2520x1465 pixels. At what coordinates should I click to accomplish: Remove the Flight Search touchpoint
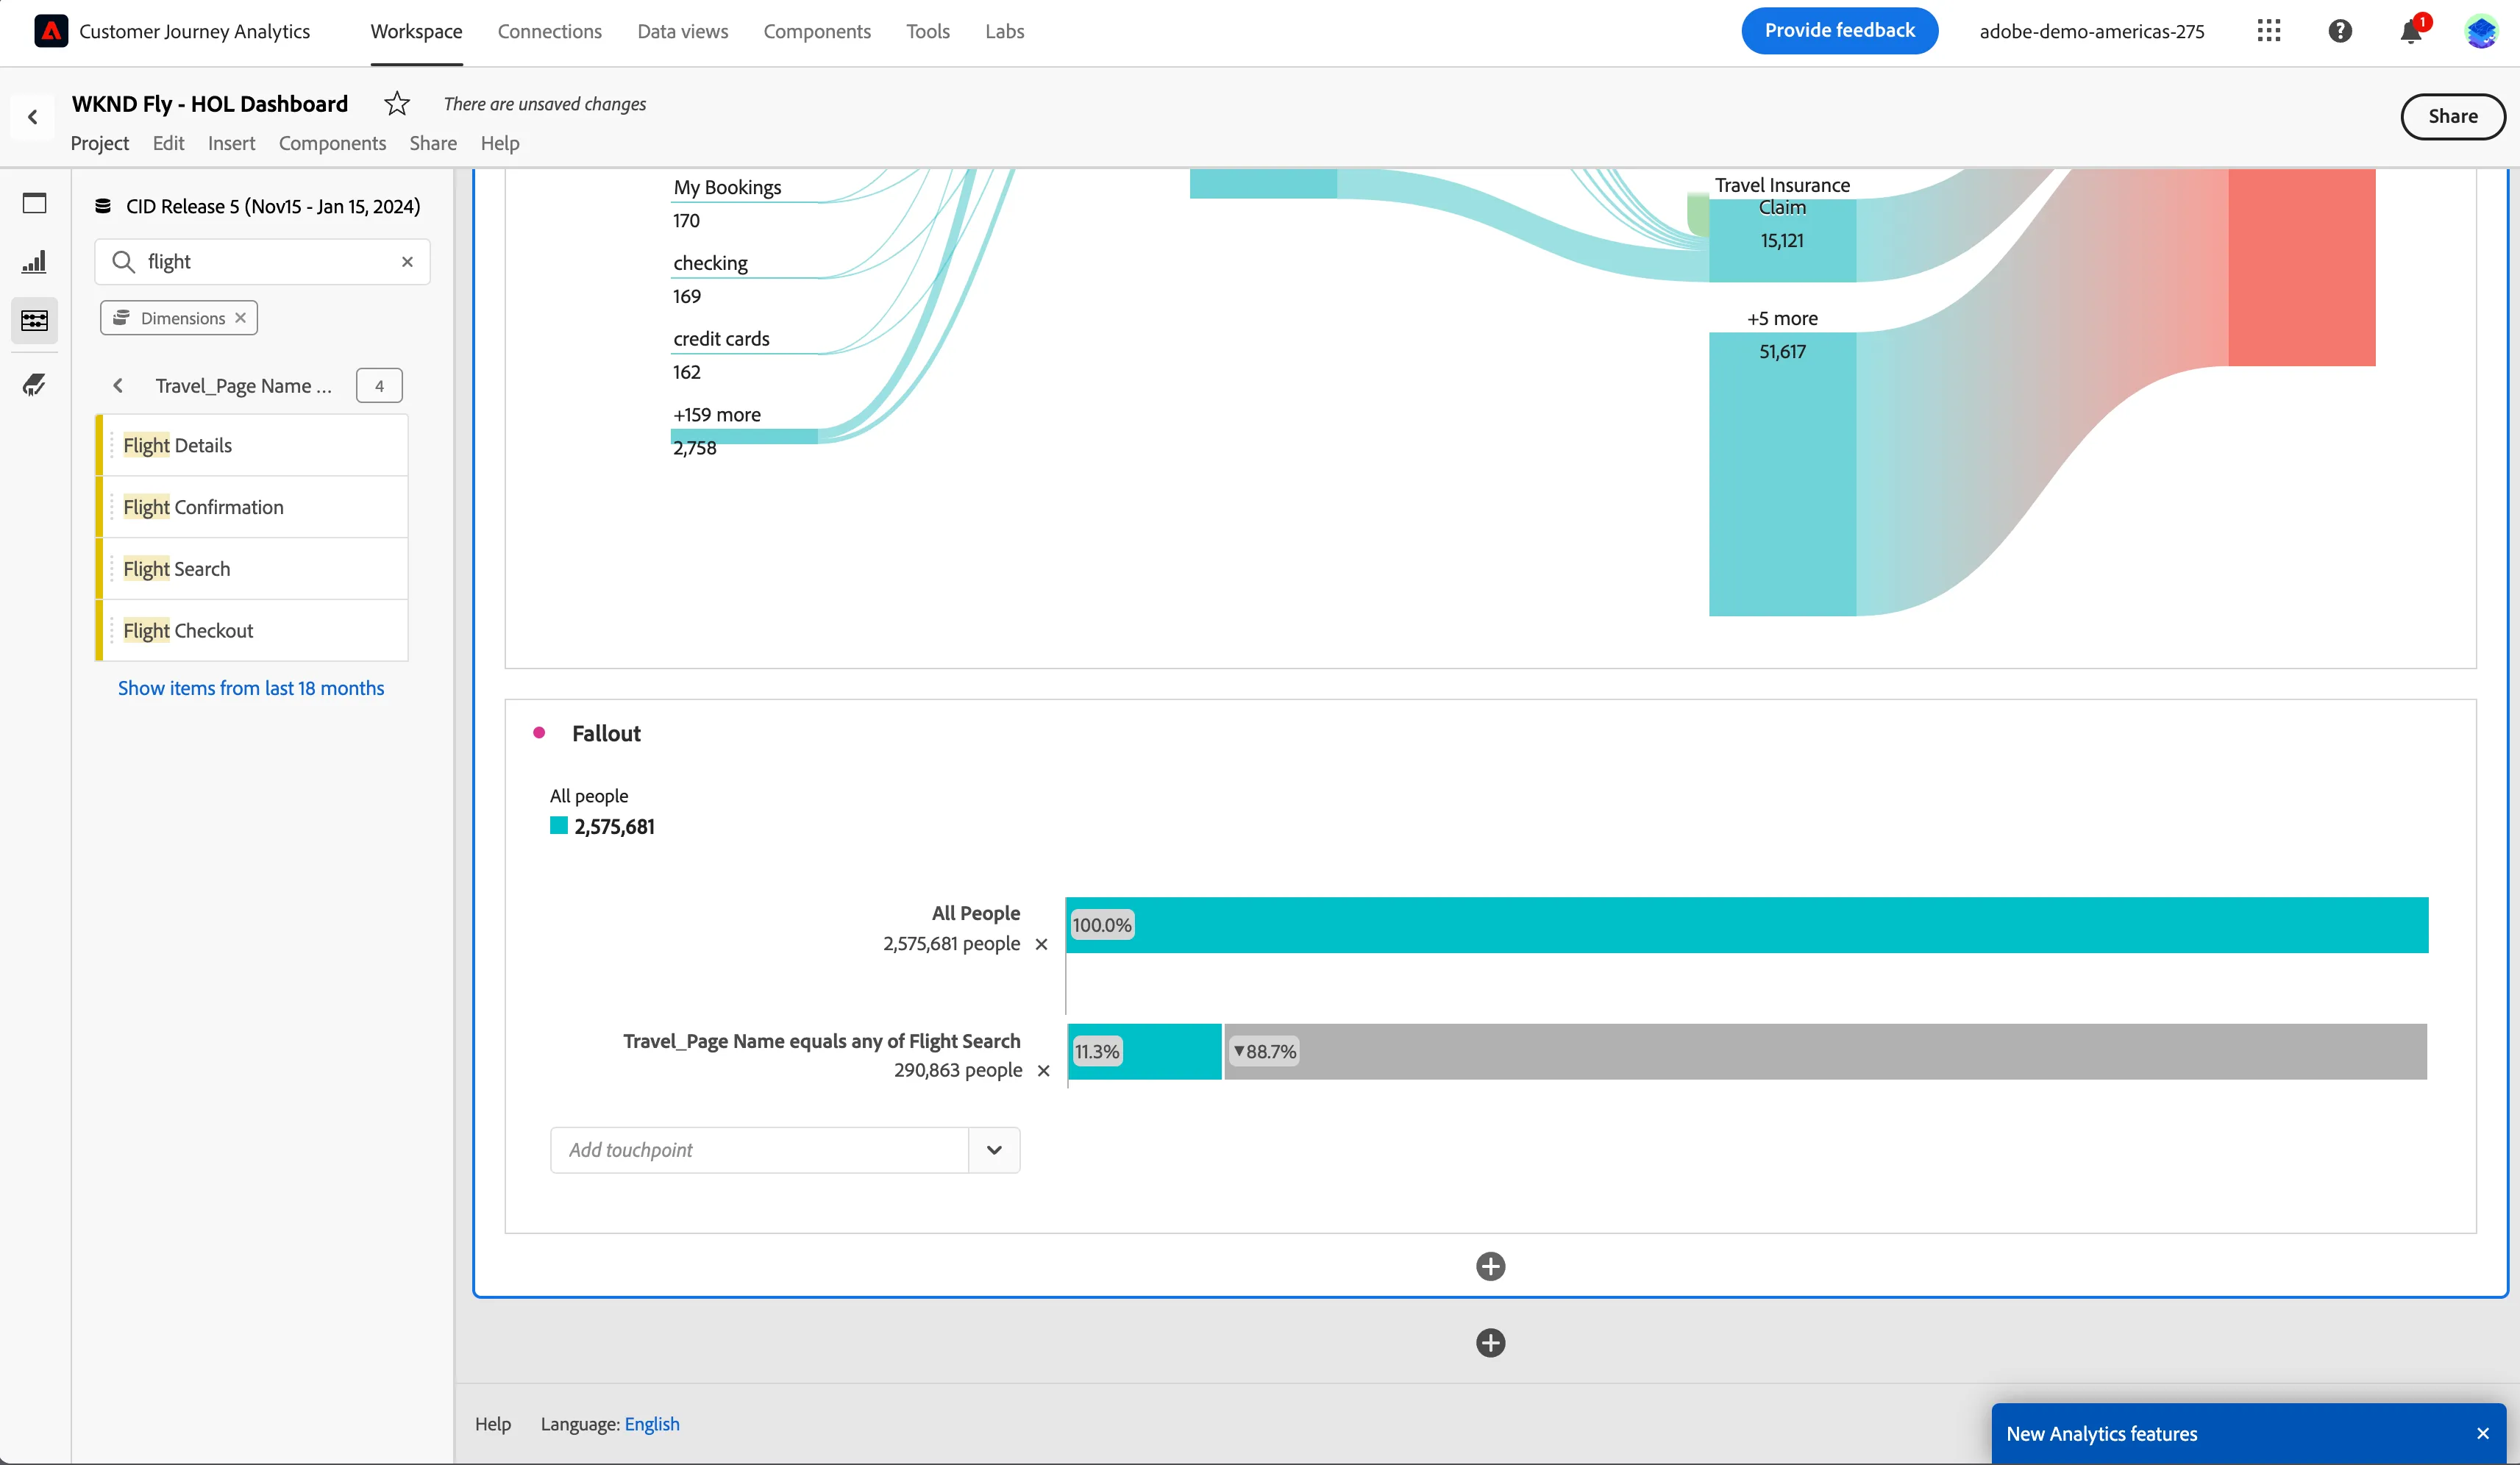pos(1043,1071)
